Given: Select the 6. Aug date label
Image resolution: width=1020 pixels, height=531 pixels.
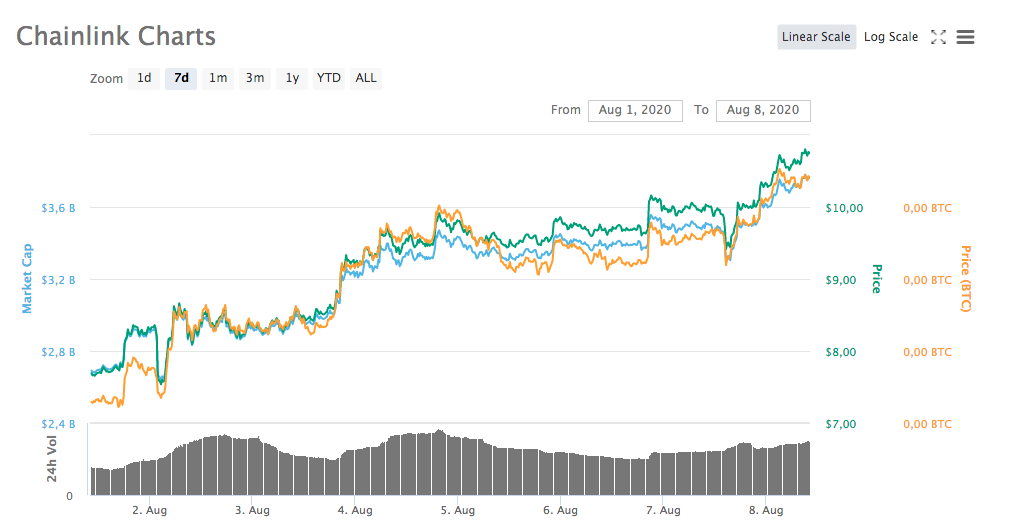Looking at the screenshot, I should point(561,510).
